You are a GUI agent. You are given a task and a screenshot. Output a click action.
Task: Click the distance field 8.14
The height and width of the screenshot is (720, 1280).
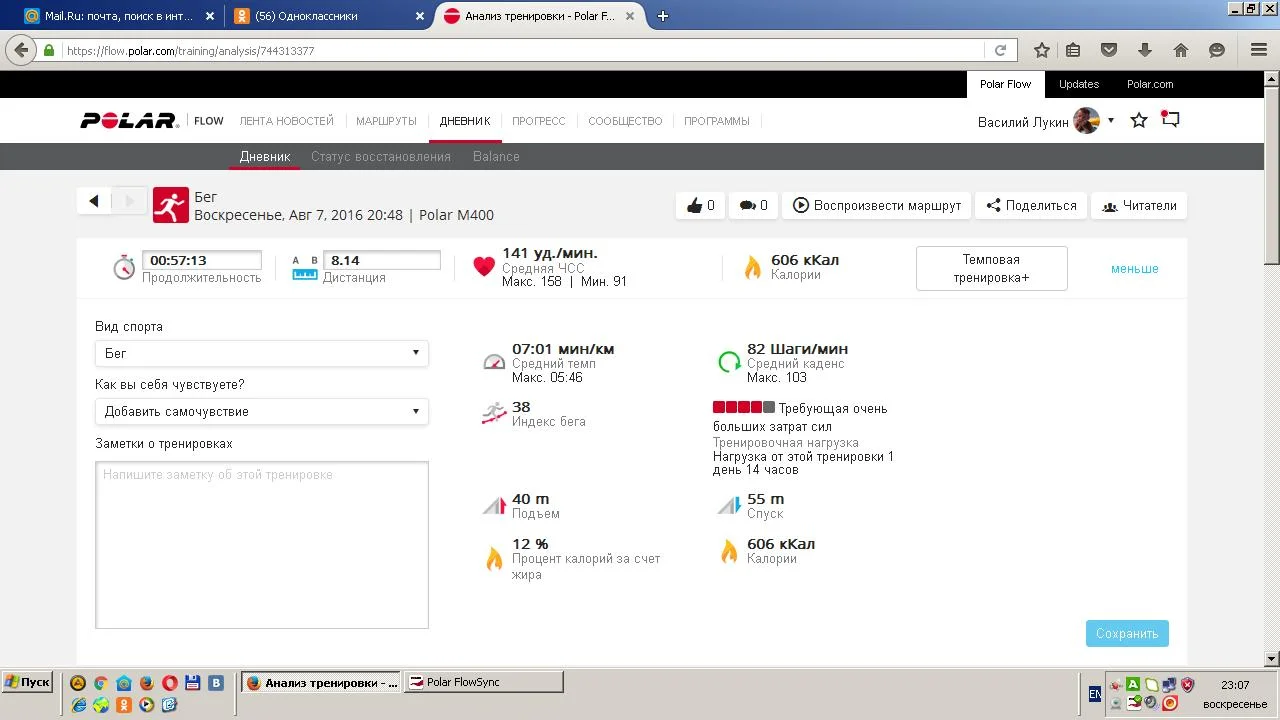[x=381, y=260]
